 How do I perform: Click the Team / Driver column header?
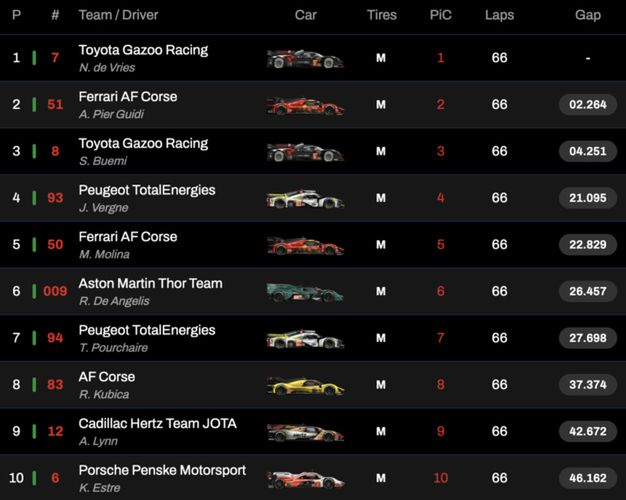coord(118,15)
